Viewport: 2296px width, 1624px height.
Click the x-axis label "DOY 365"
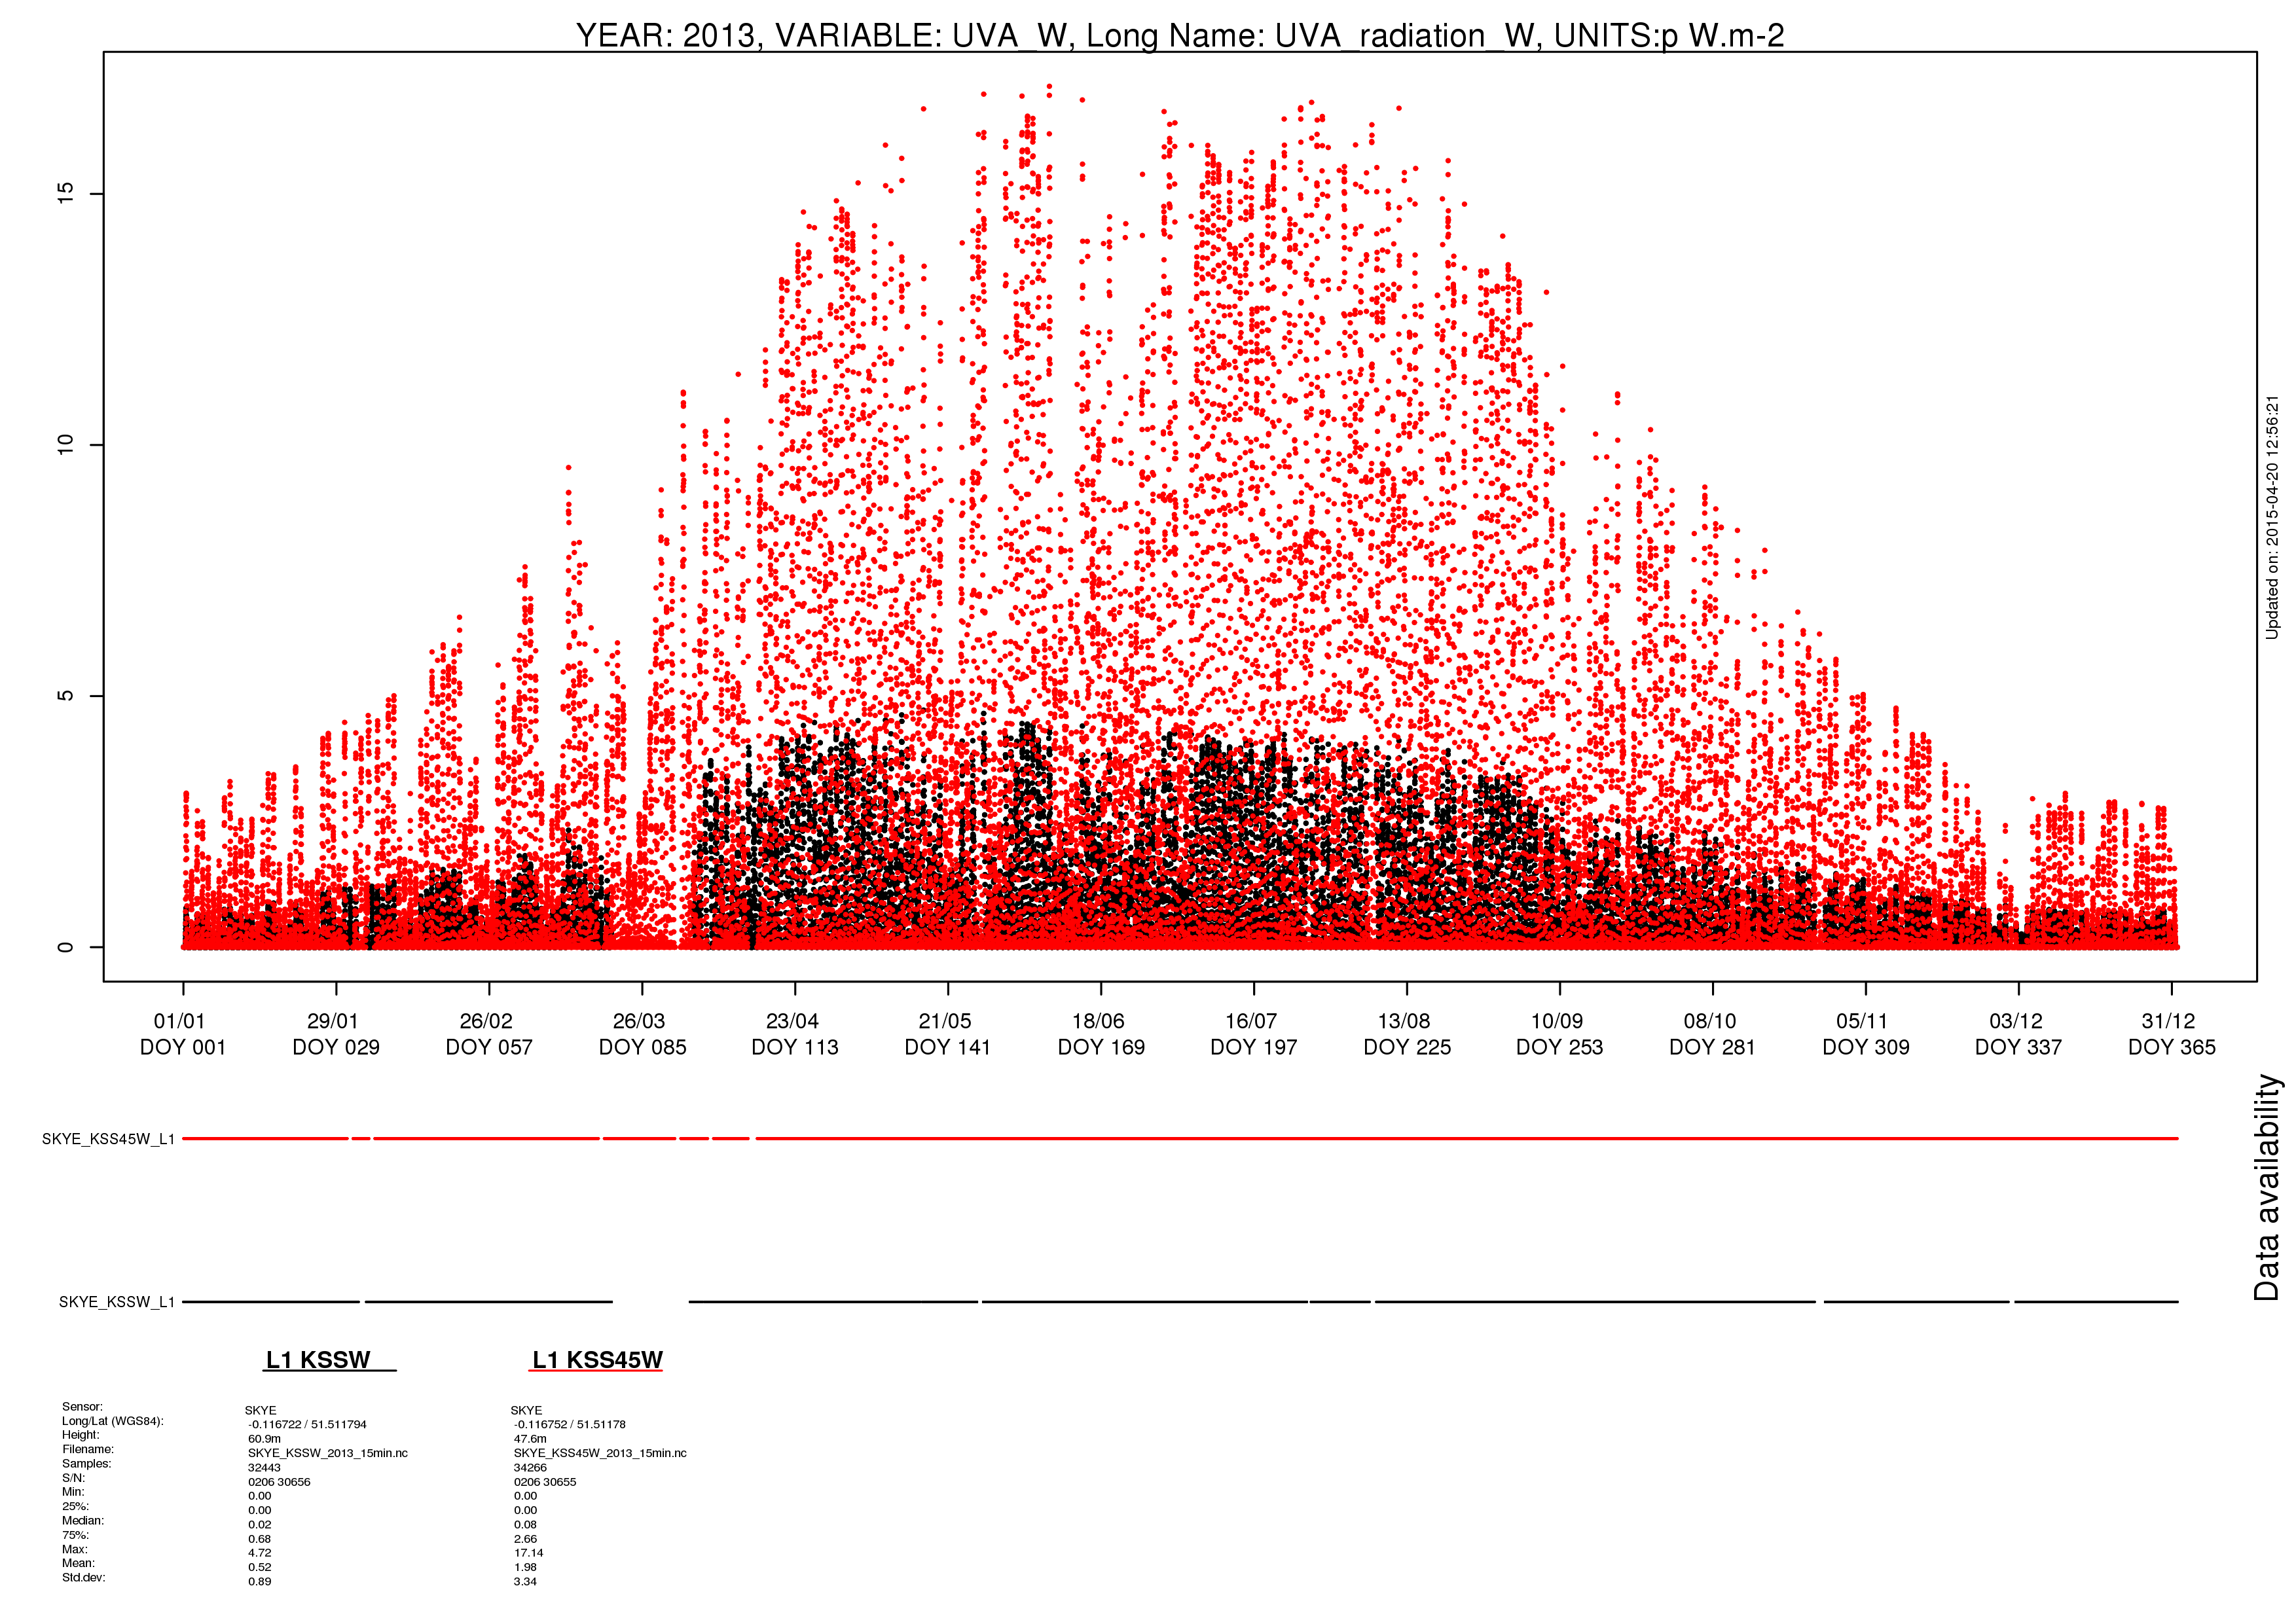(2172, 1047)
